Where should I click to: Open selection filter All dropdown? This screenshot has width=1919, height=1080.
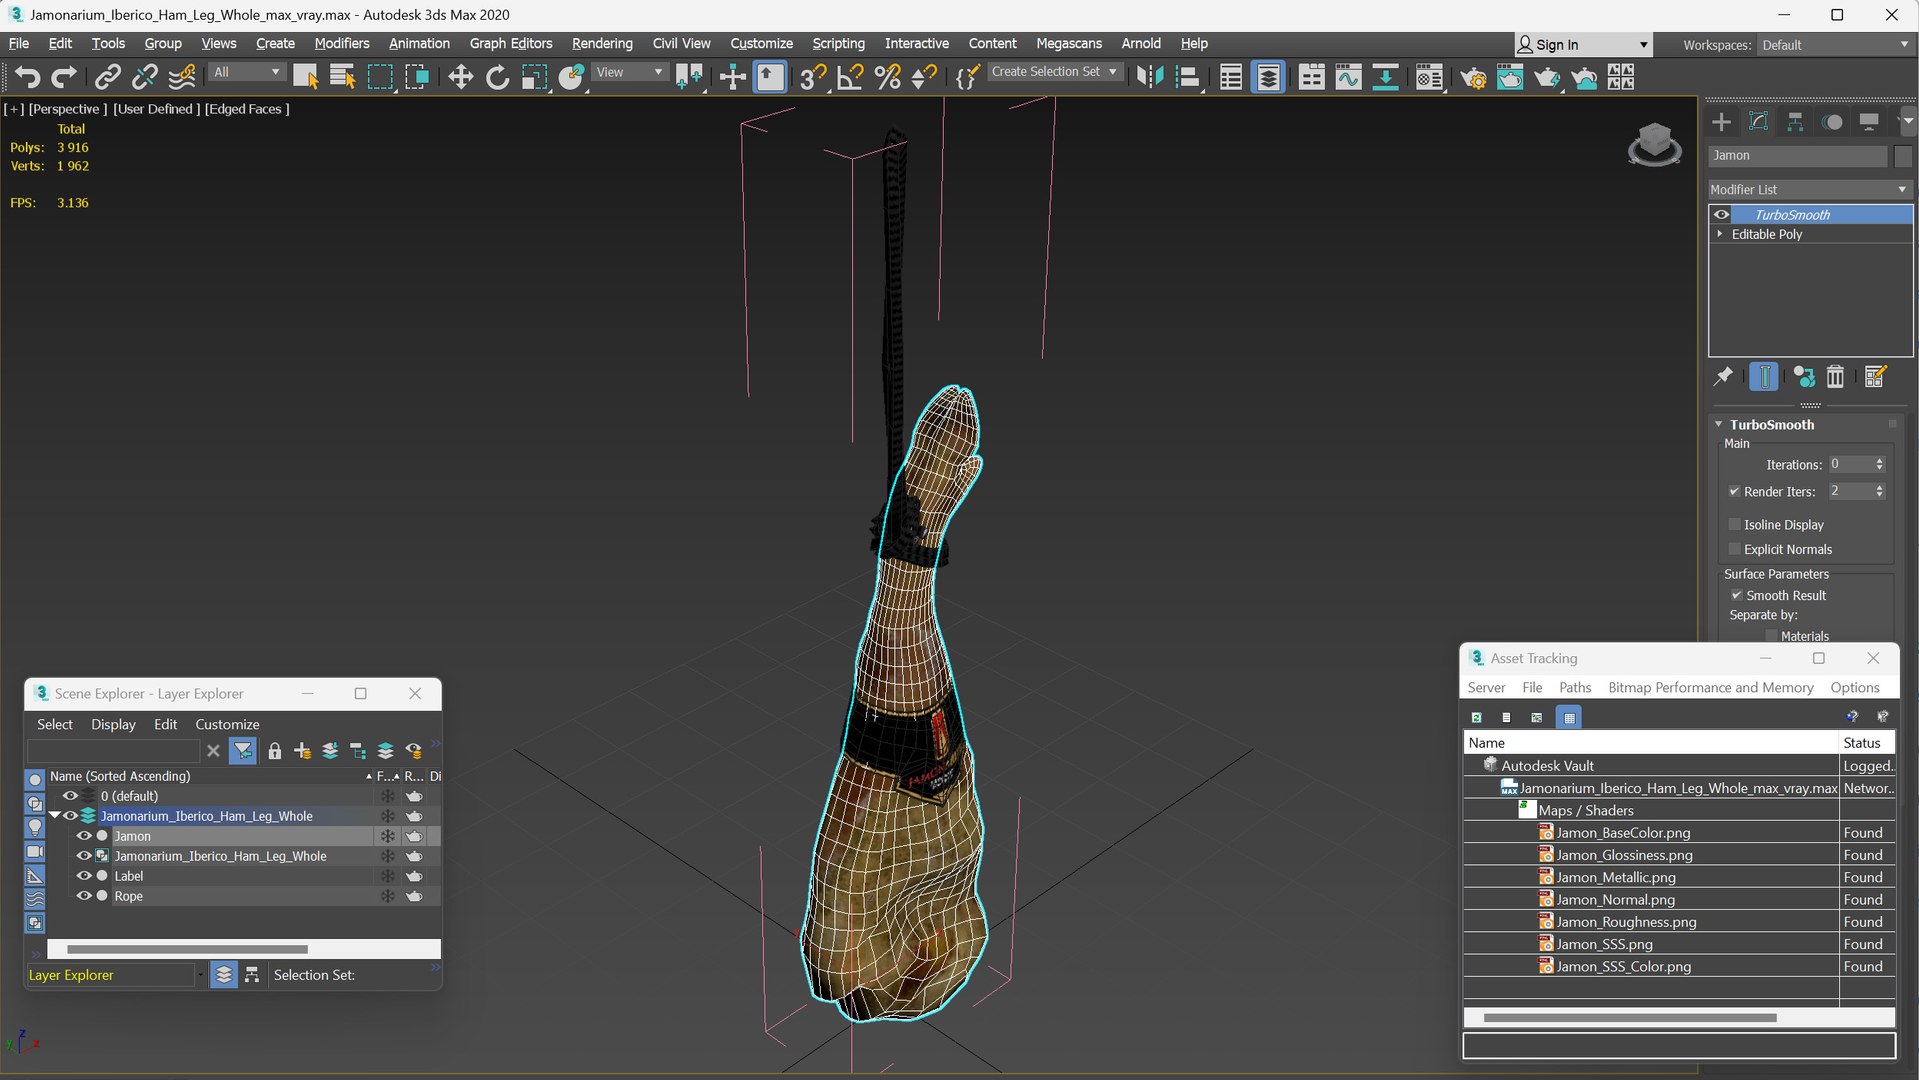click(247, 72)
